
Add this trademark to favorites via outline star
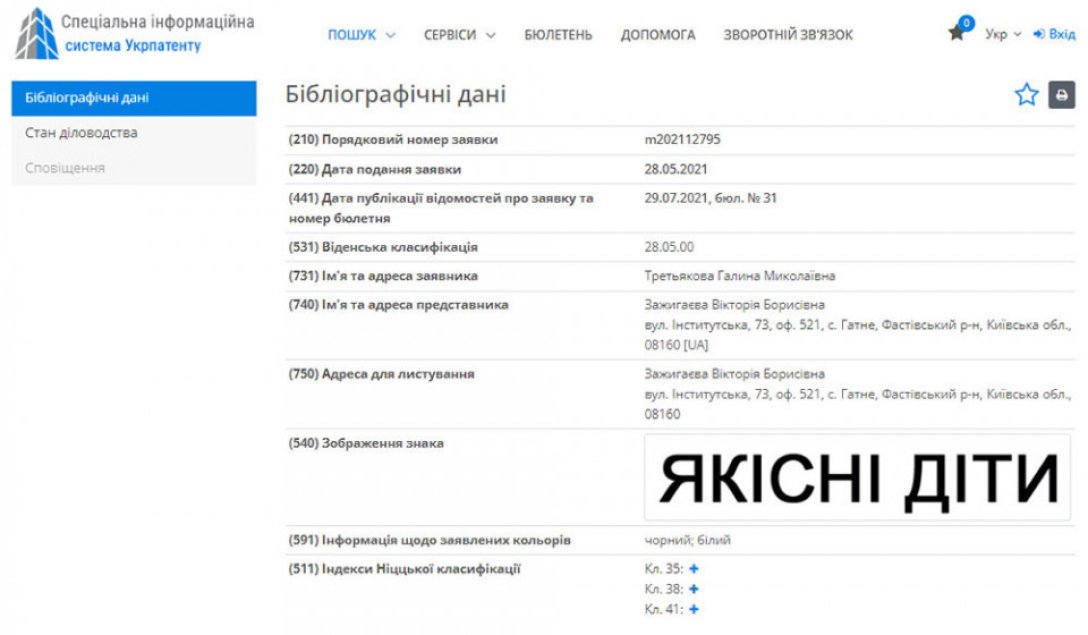click(1026, 95)
